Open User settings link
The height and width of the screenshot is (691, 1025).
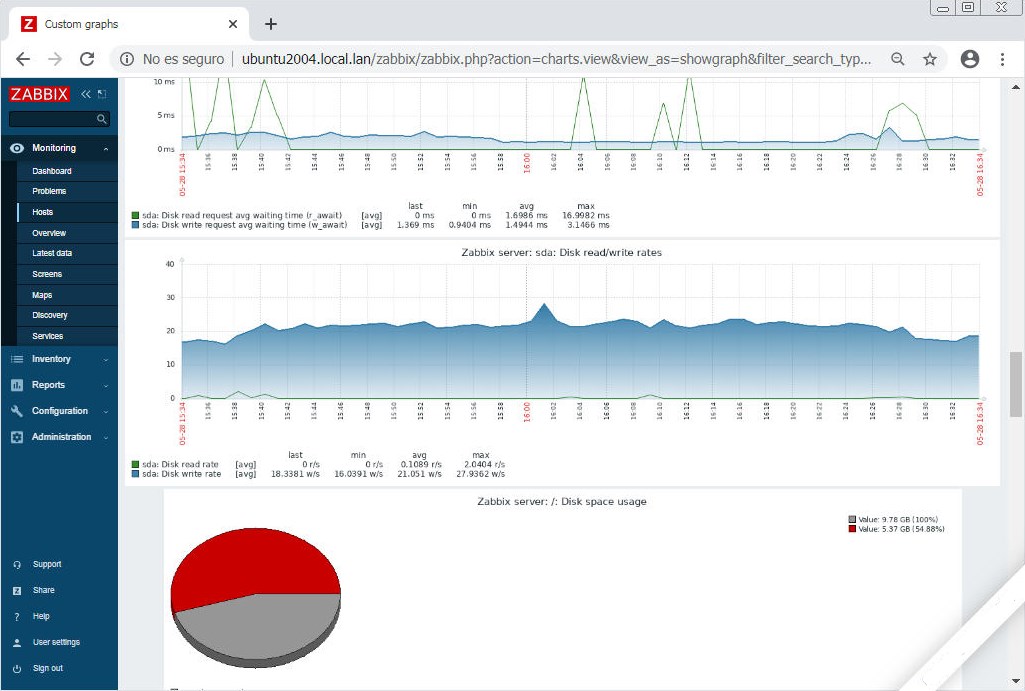tap(56, 643)
